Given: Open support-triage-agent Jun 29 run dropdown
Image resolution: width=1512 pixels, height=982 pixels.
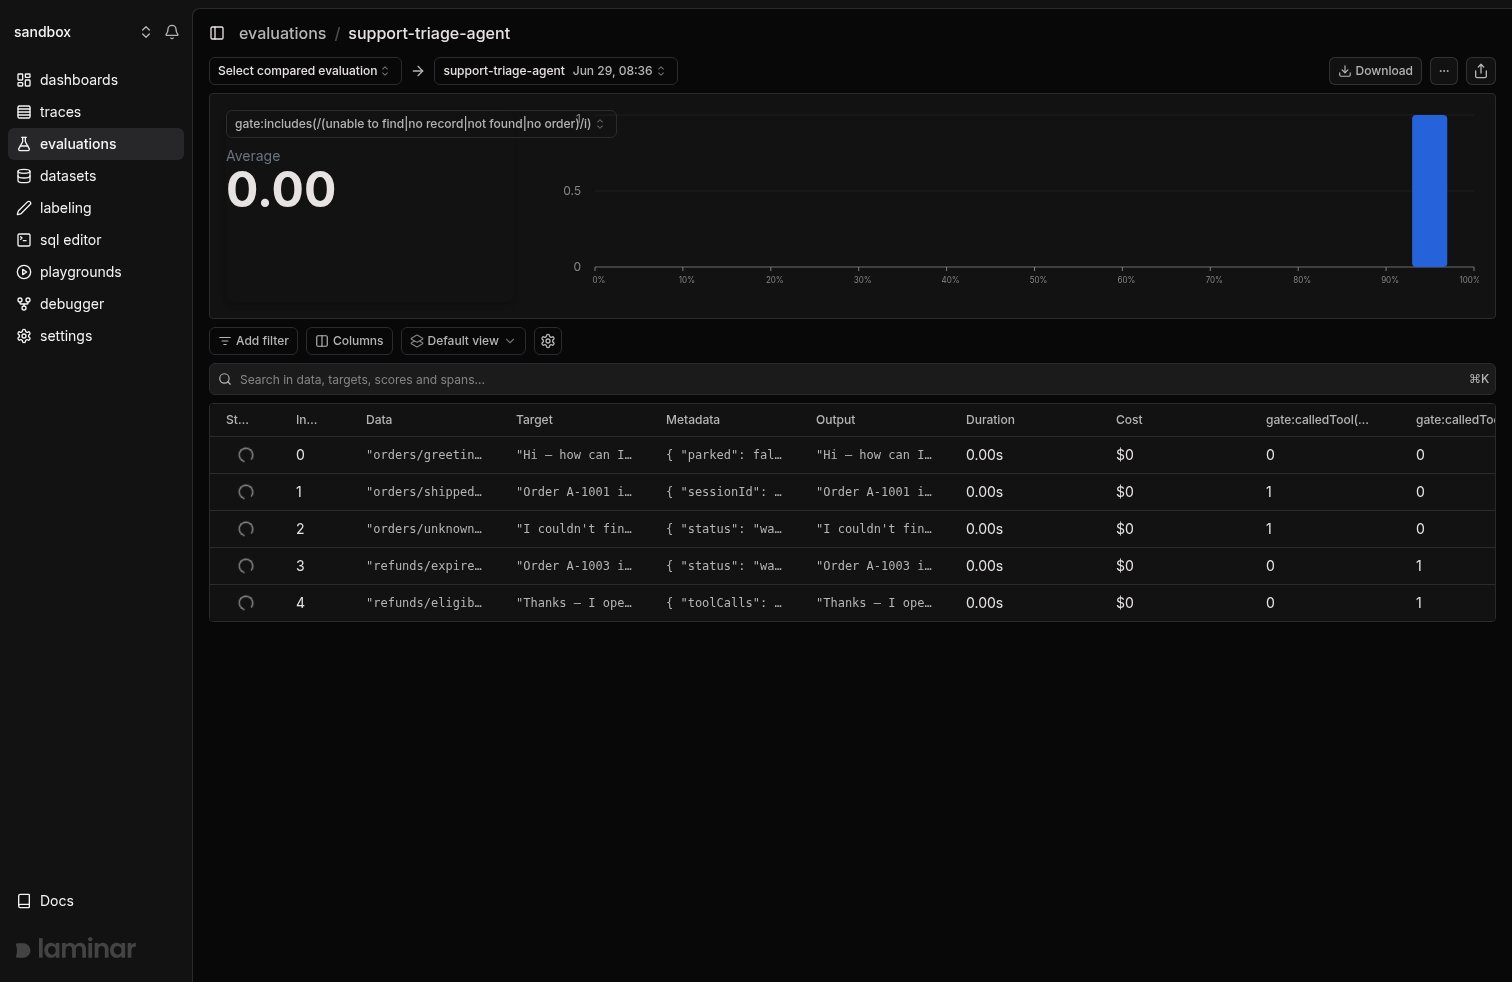Looking at the screenshot, I should pos(555,71).
